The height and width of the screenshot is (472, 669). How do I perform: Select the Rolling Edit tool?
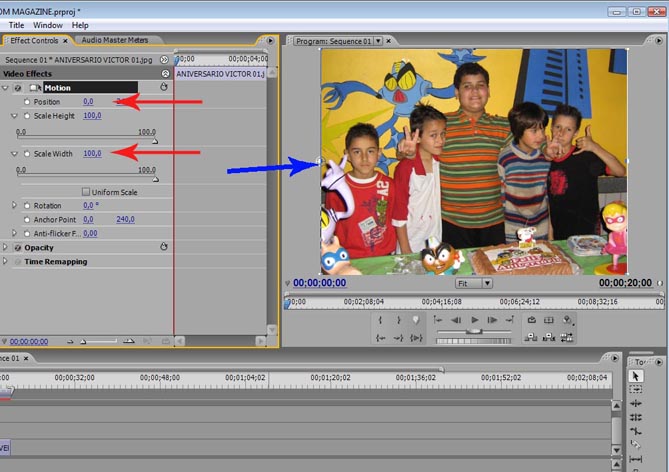pos(637,417)
